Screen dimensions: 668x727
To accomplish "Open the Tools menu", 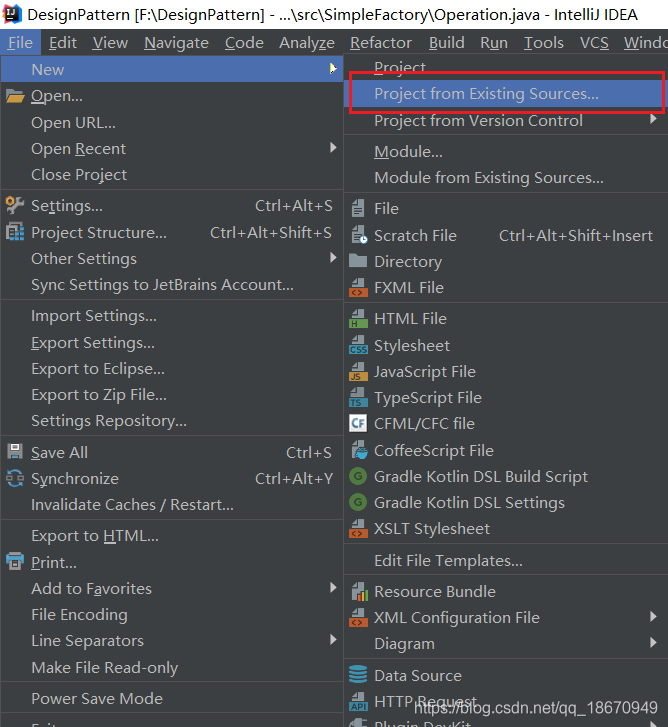I will (544, 43).
